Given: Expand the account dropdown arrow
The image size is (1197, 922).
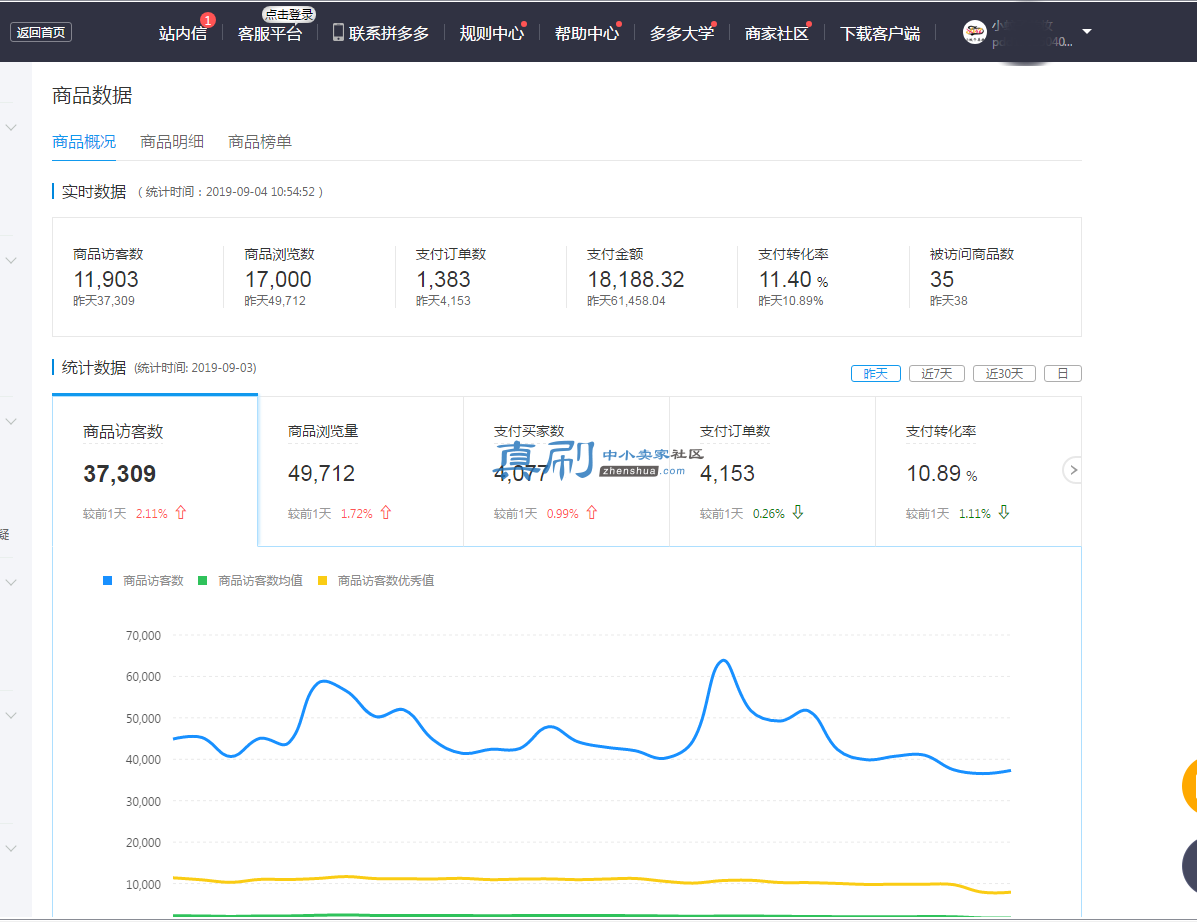Looking at the screenshot, I should [x=1087, y=32].
